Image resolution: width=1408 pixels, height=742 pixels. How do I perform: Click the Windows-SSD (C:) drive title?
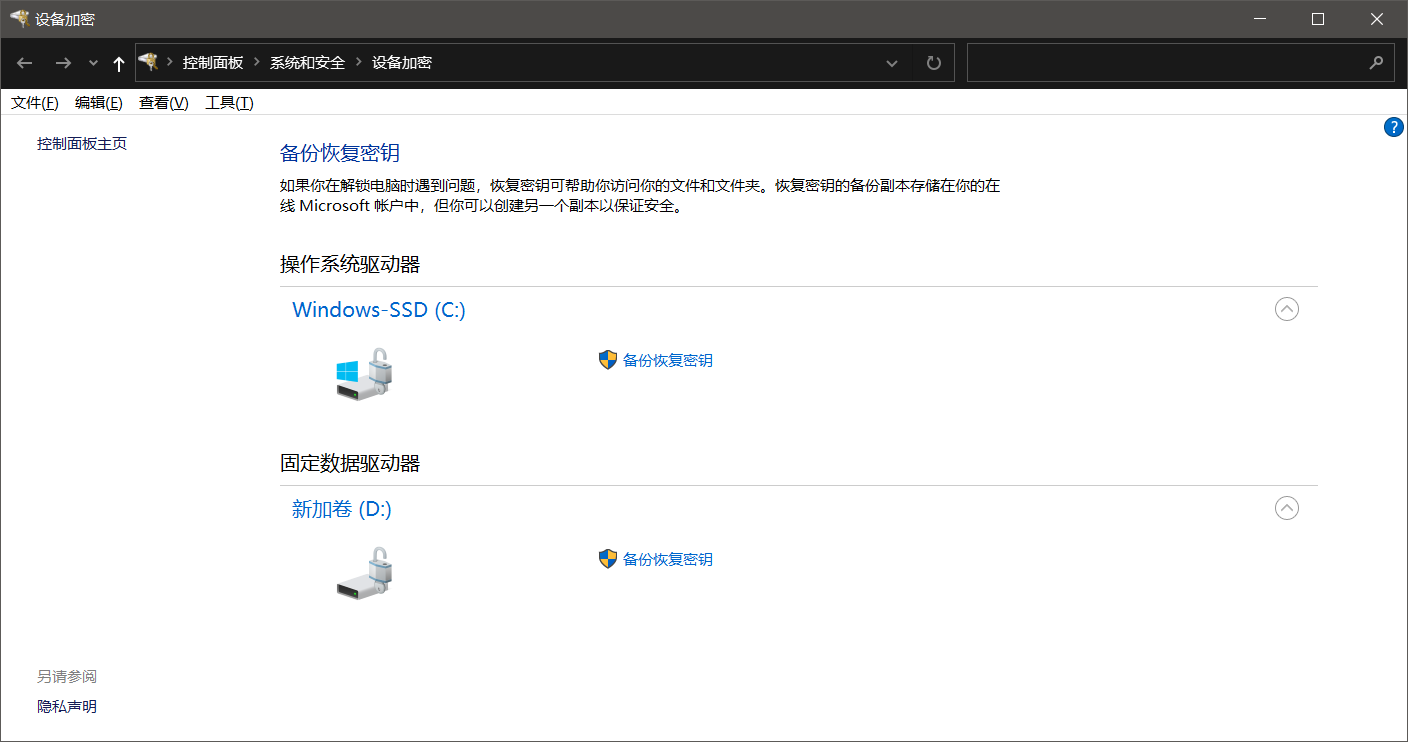coord(379,310)
